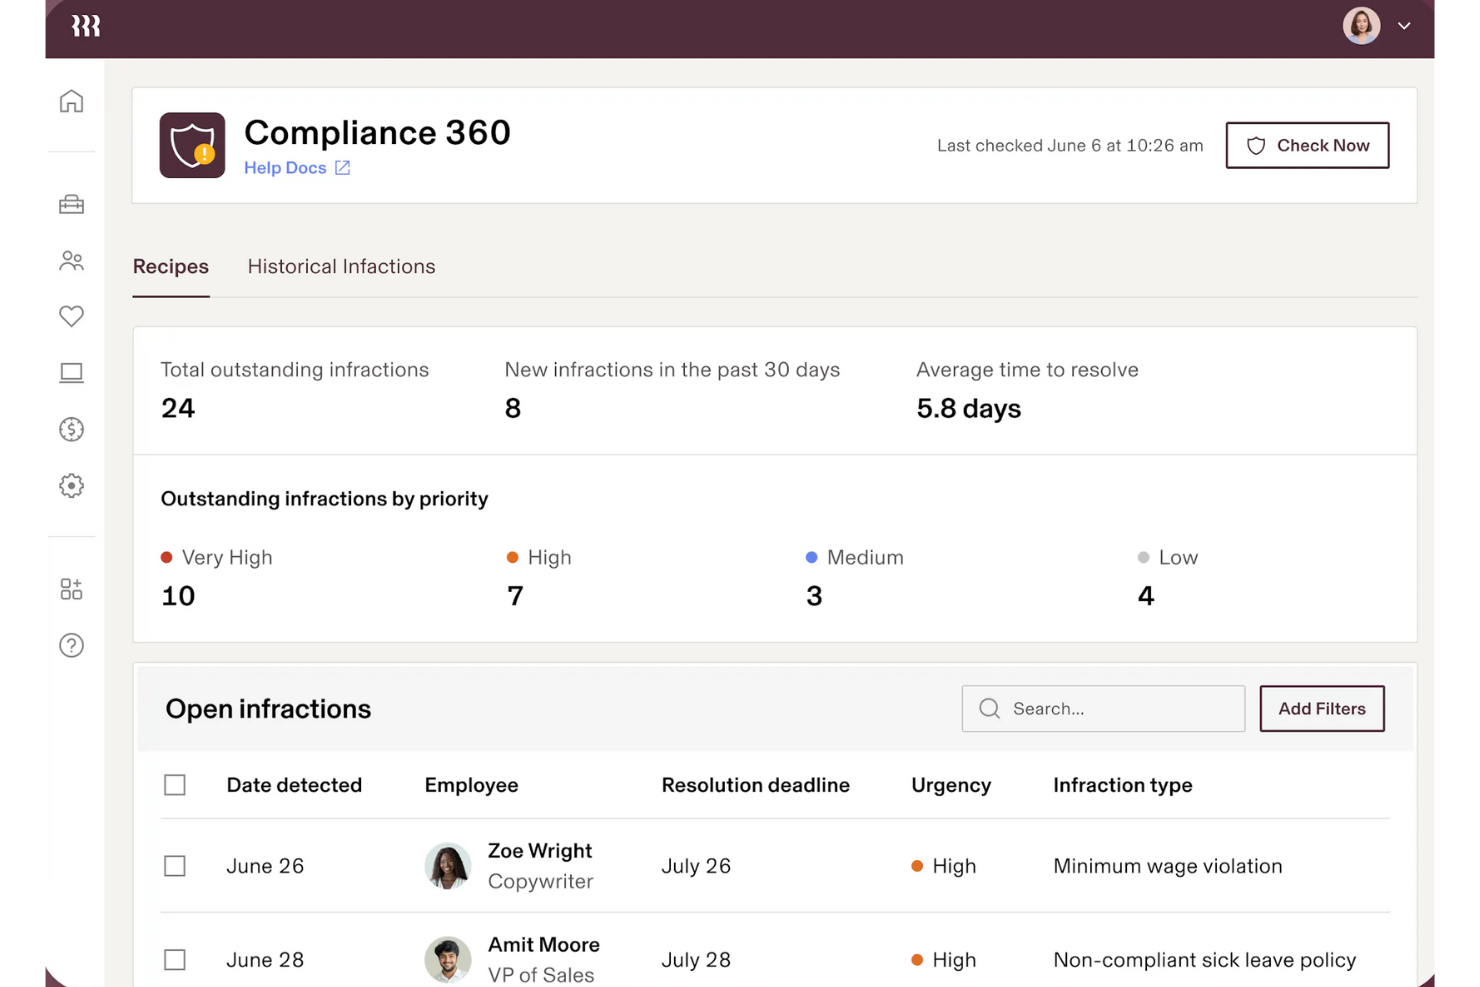Check the select-all checkbox in the infractions table

[x=175, y=785]
